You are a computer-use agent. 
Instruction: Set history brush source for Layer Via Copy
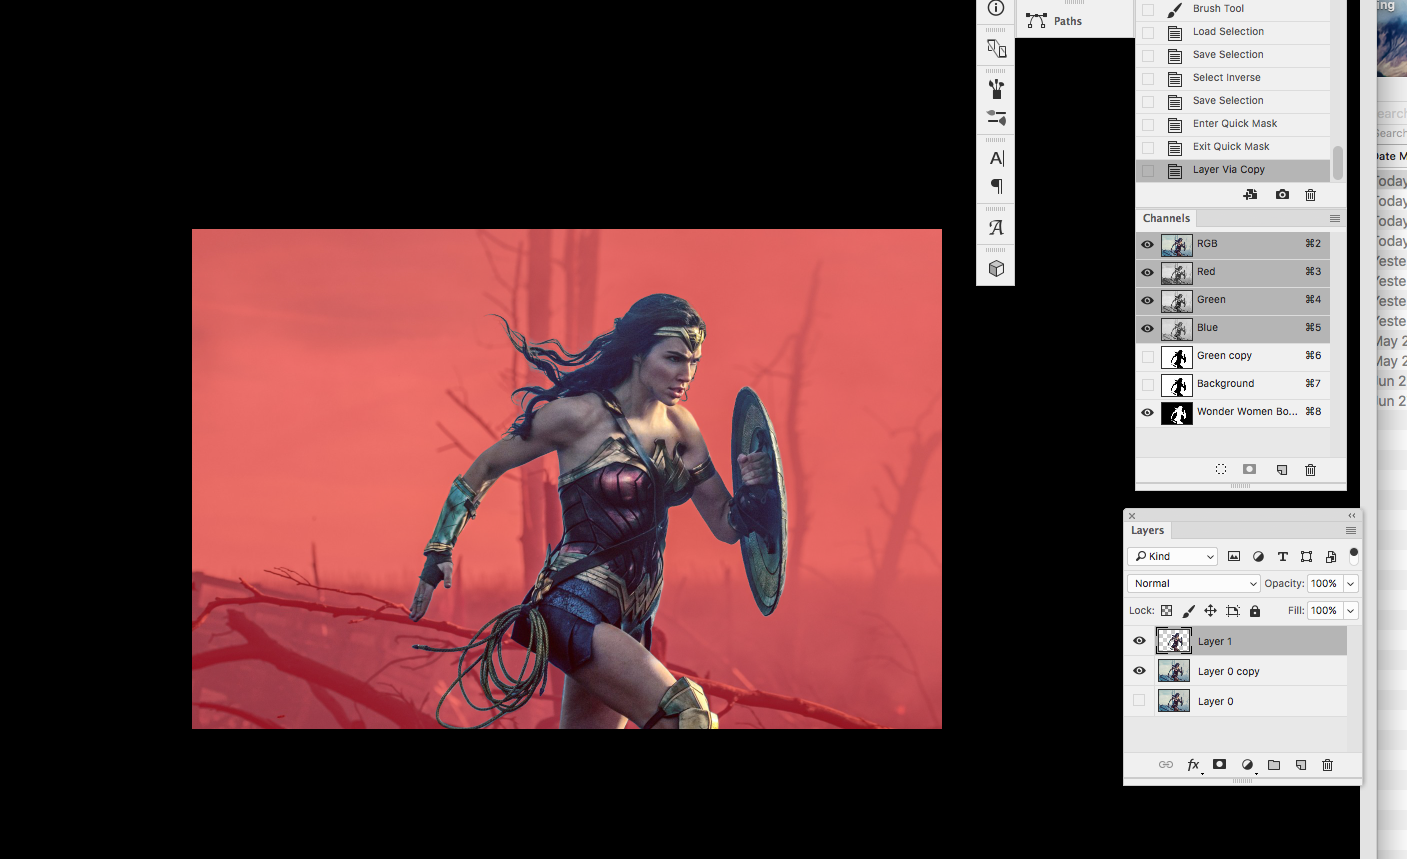1148,170
